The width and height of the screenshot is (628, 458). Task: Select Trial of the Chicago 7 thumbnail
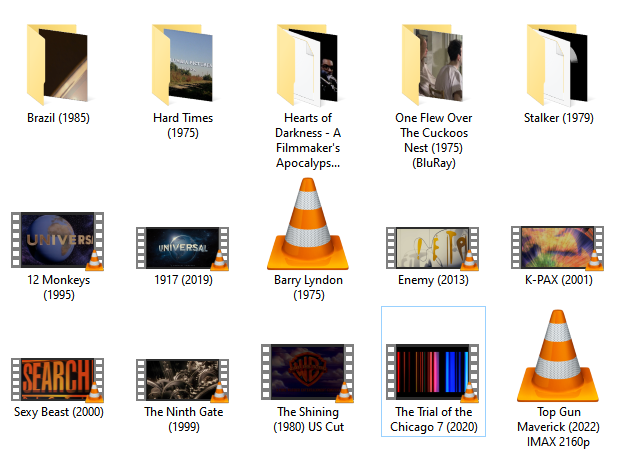432,373
